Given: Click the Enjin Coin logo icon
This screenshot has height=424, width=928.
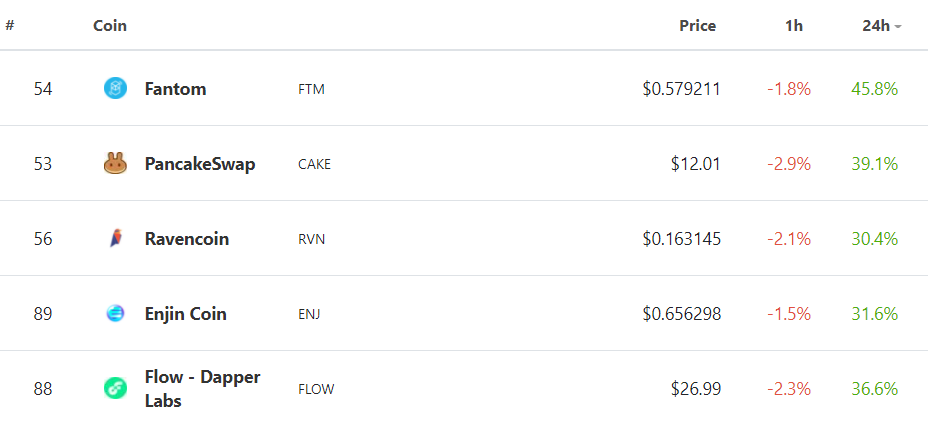Looking at the screenshot, I should (115, 314).
